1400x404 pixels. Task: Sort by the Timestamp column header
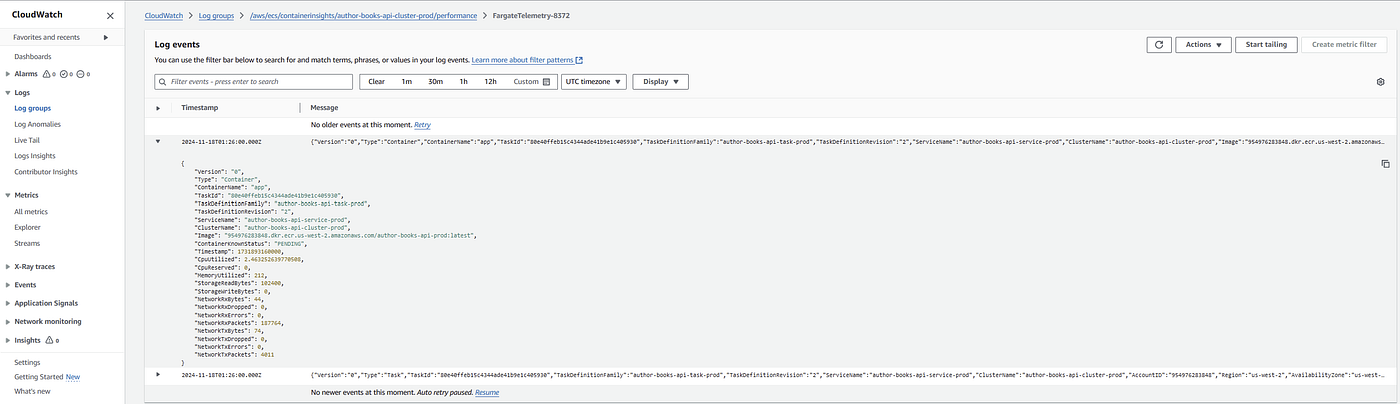(x=199, y=107)
